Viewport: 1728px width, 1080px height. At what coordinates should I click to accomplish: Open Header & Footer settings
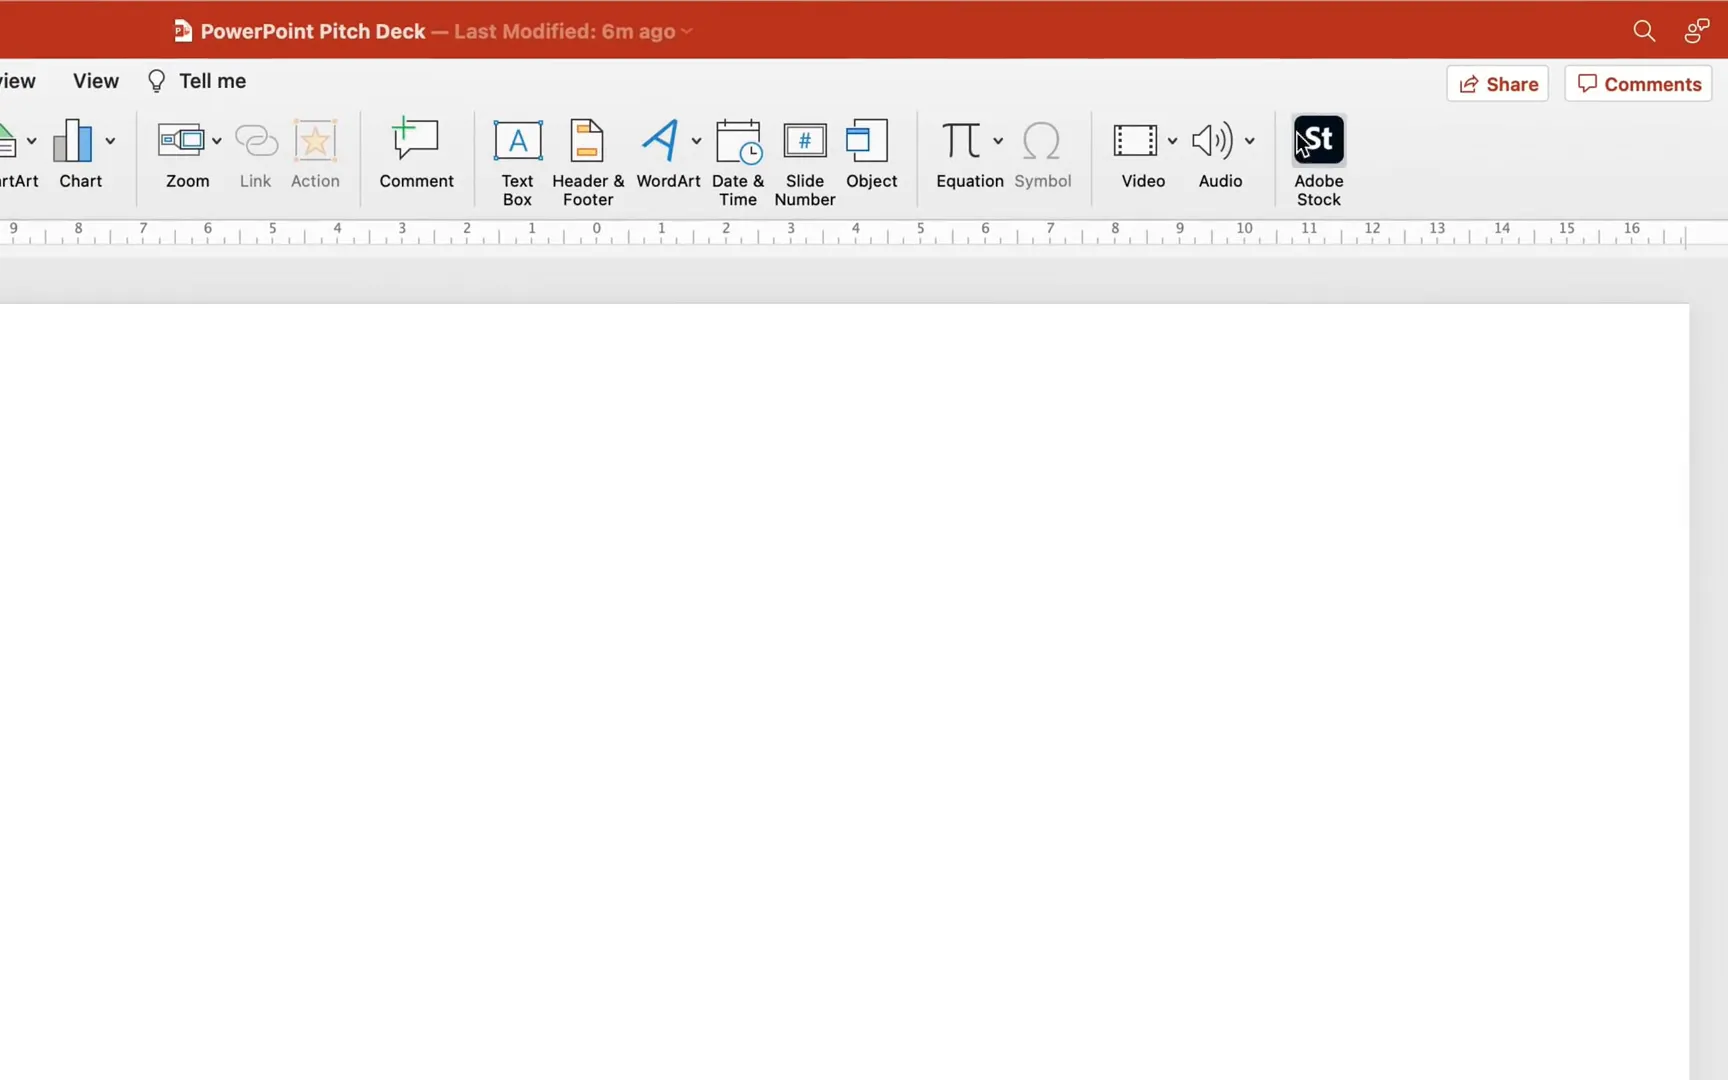click(588, 158)
